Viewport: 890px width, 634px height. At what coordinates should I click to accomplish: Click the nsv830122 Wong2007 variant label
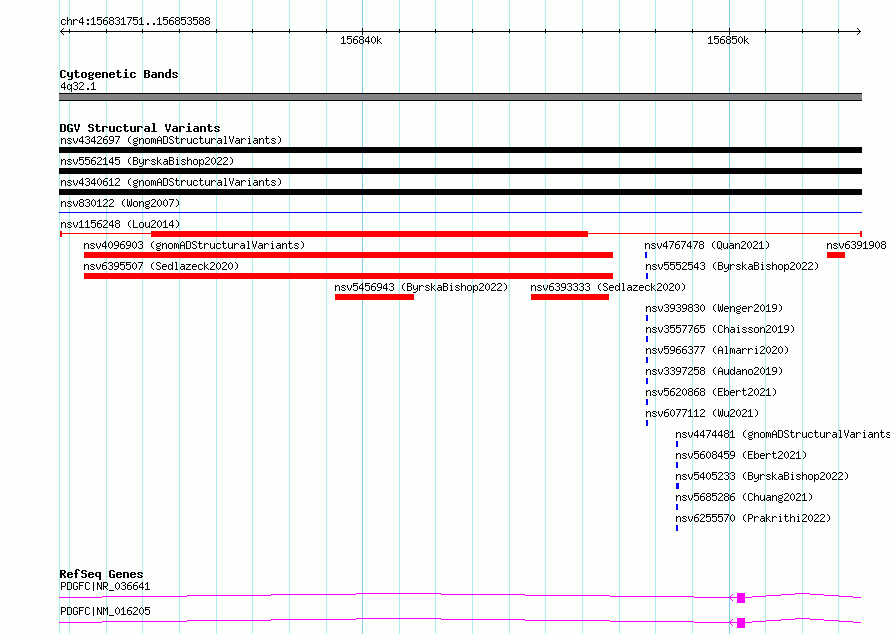pyautogui.click(x=120, y=203)
